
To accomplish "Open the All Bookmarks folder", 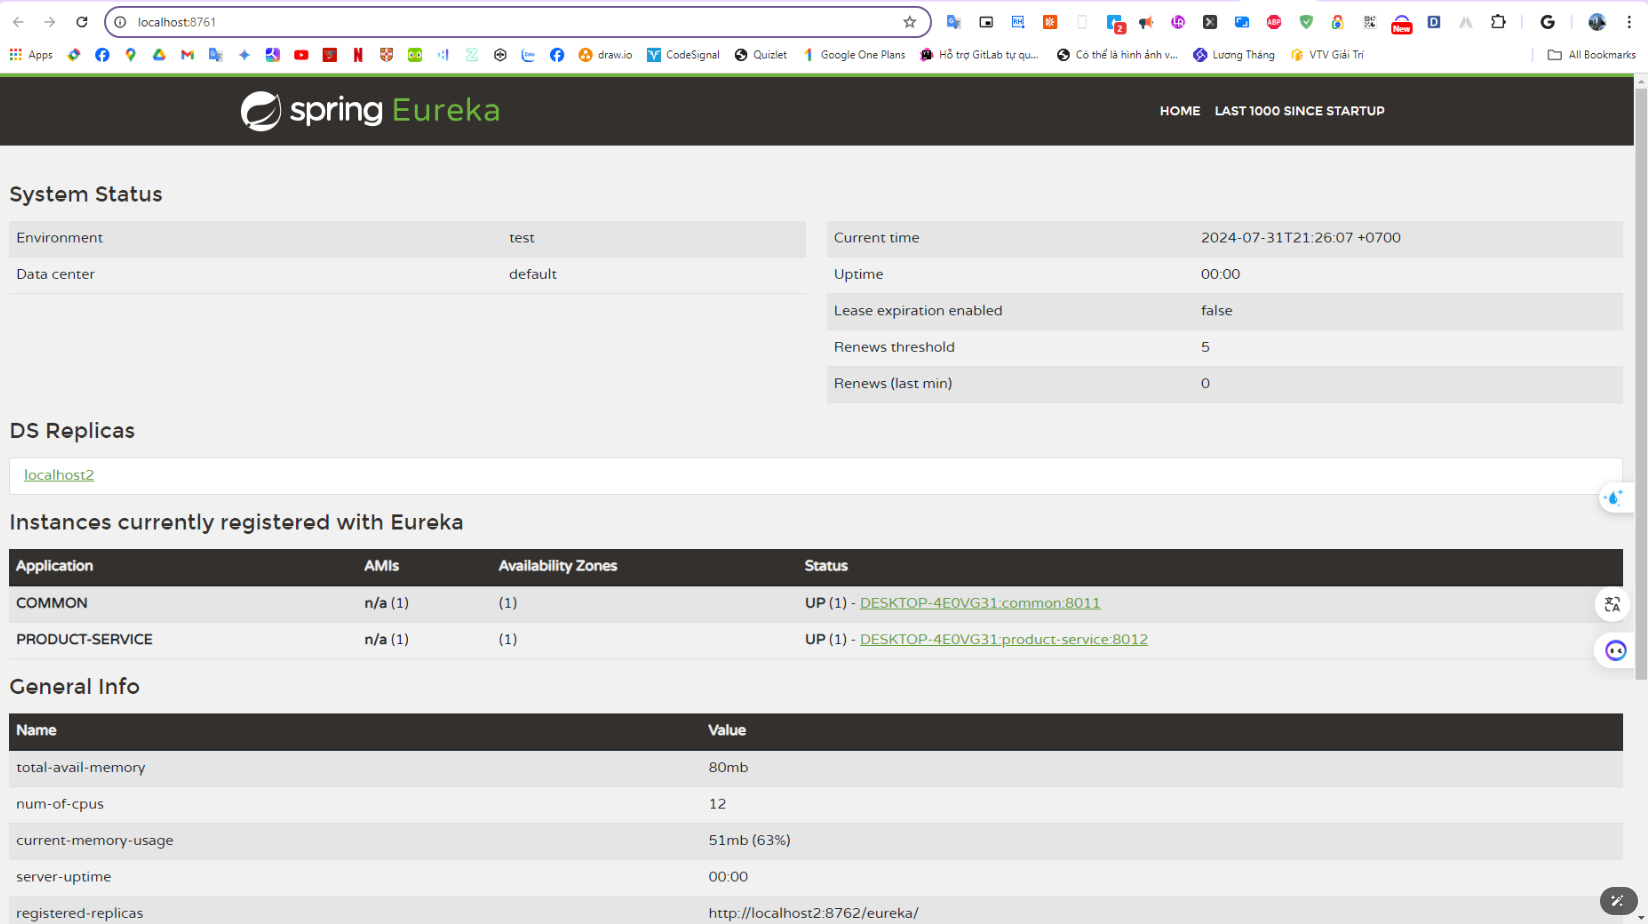I will pyautogui.click(x=1592, y=55).
